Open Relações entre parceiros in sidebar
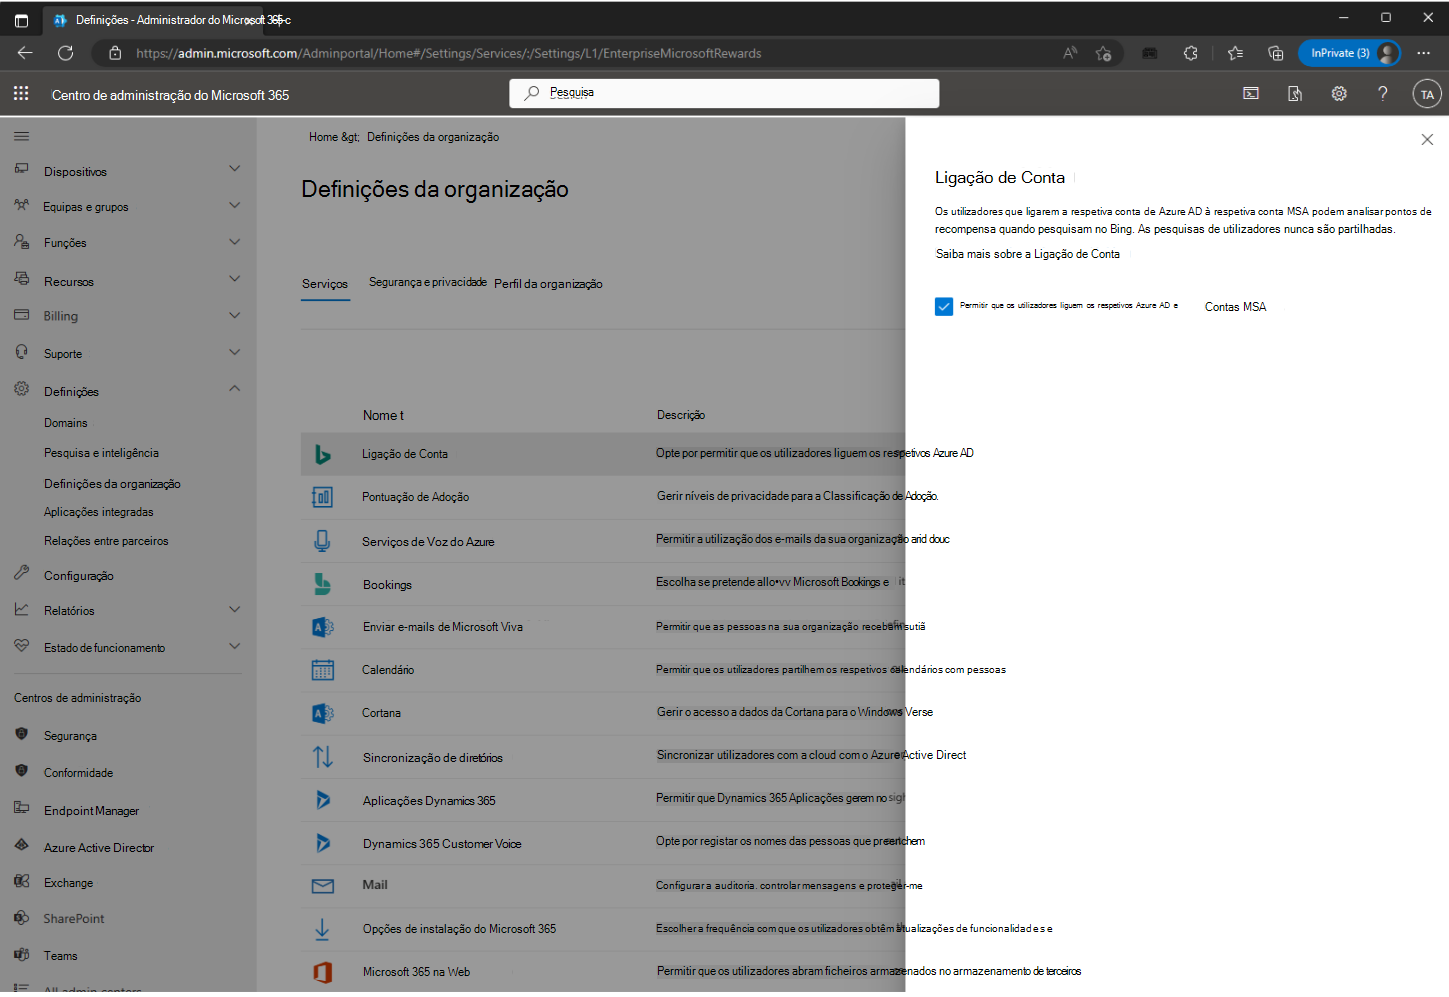The width and height of the screenshot is (1449, 997). [x=106, y=541]
